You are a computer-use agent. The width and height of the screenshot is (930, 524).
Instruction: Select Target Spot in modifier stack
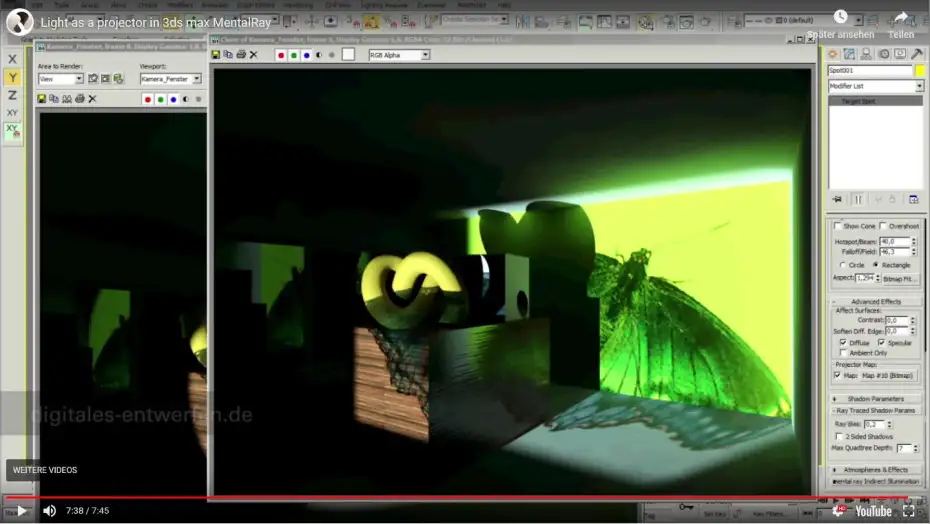[875, 101]
